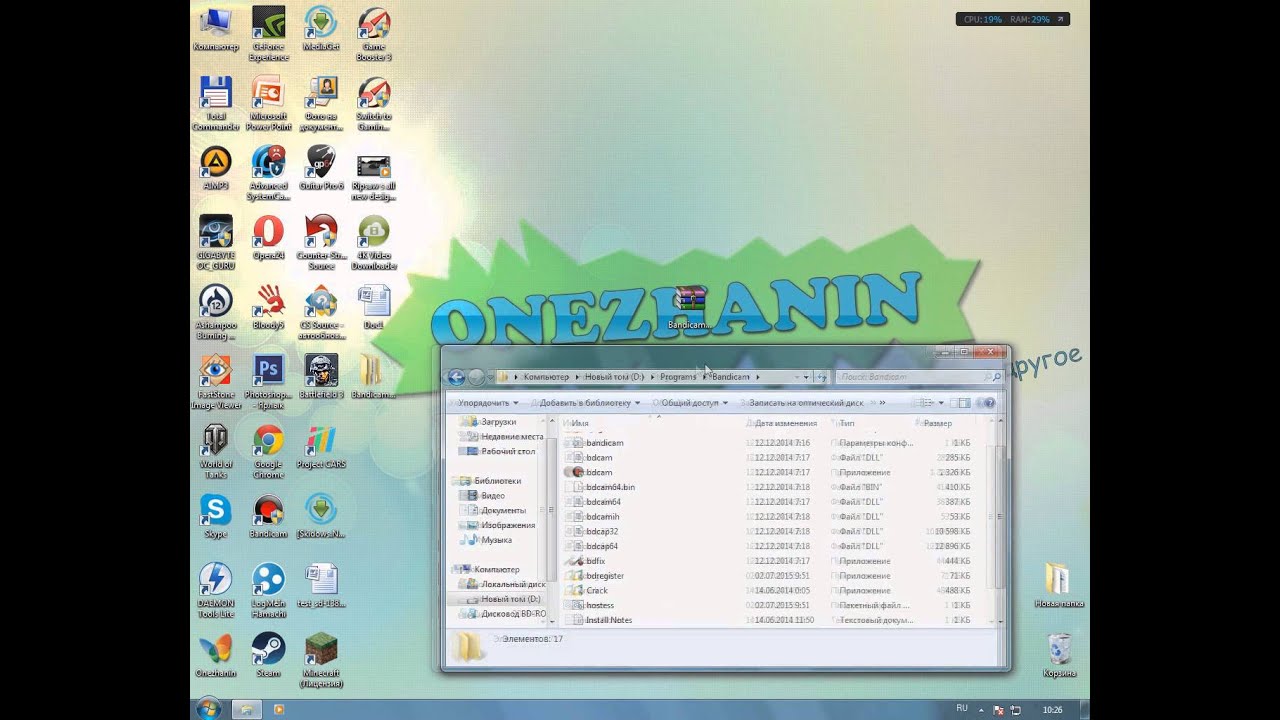The height and width of the screenshot is (720, 1280).
Task: Launch Google Chrome from desktop
Action: tap(268, 450)
